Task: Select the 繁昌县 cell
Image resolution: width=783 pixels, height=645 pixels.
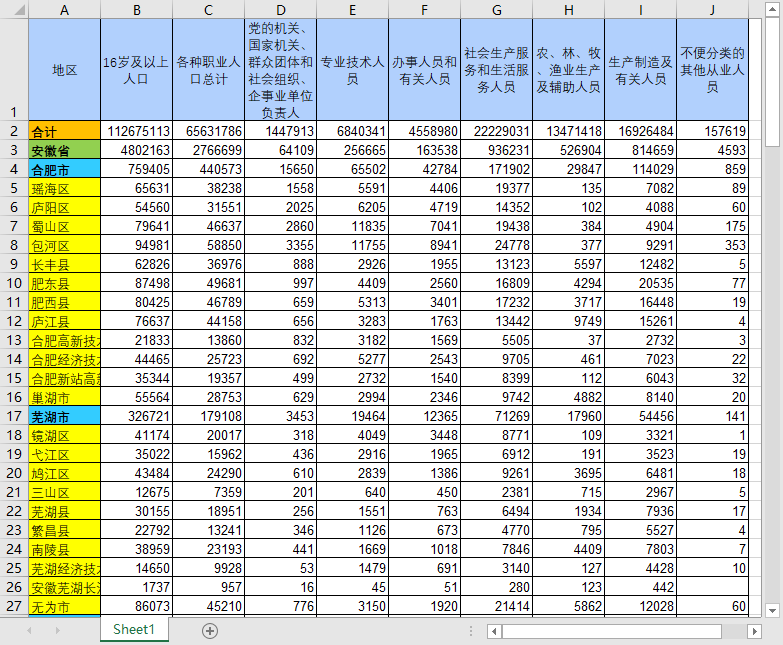Action: [x=64, y=530]
